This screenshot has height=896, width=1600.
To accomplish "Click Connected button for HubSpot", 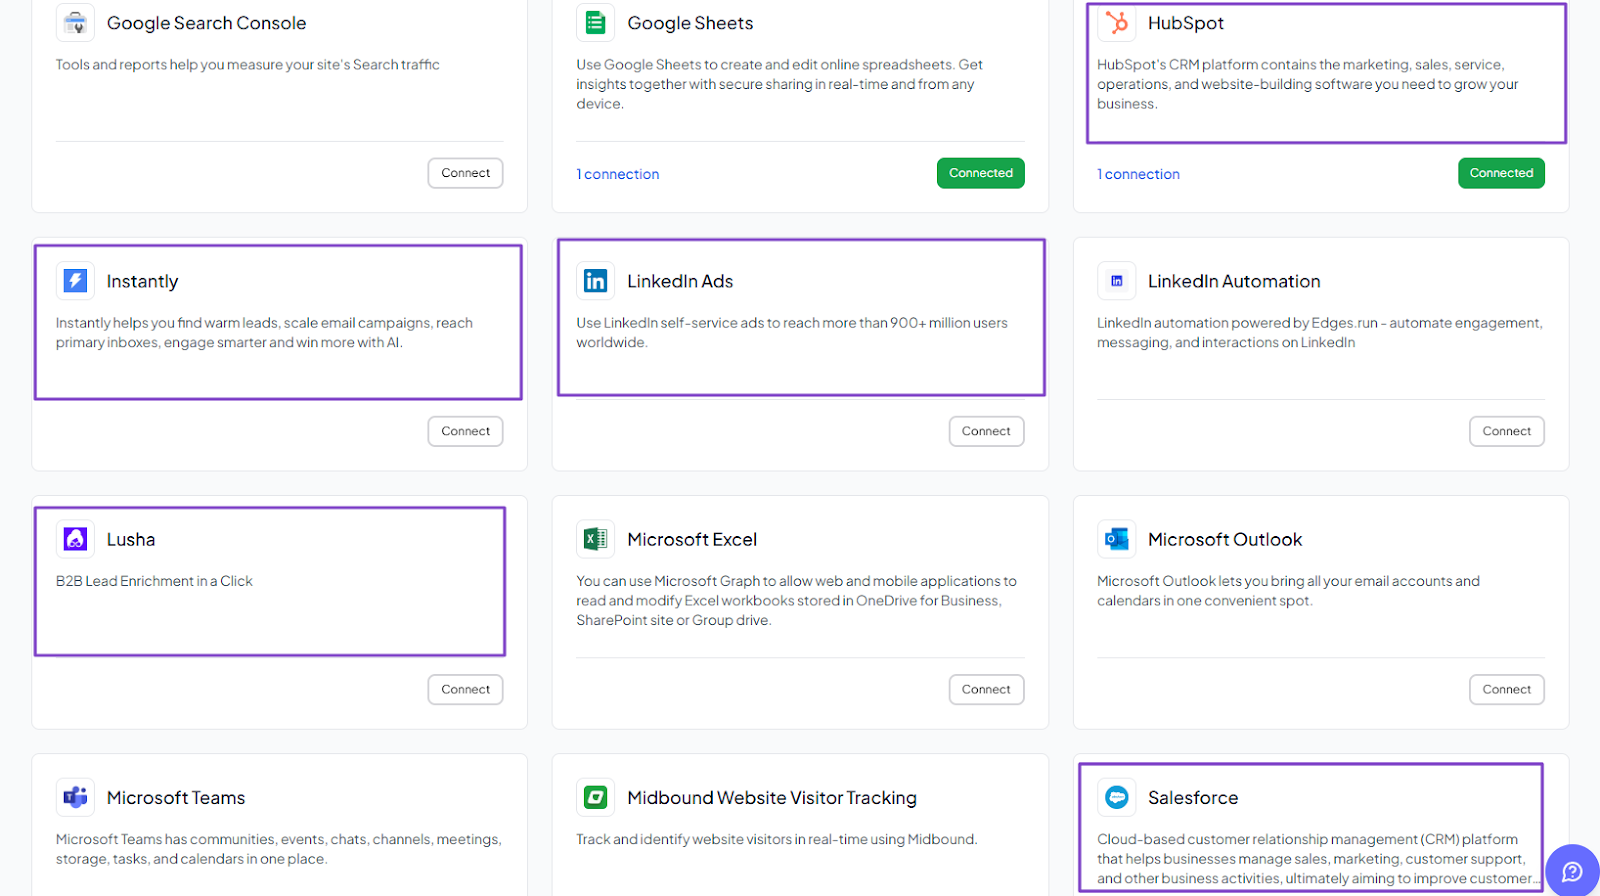I will point(1501,173).
